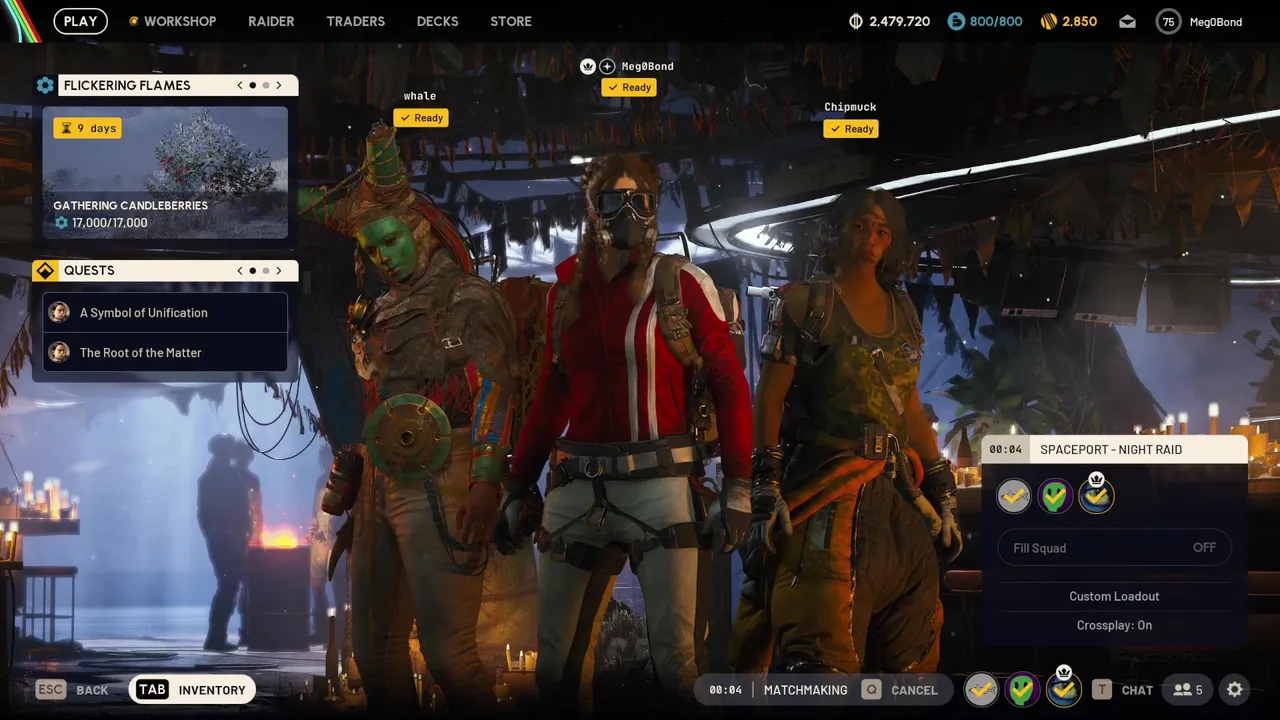Viewport: 1280px width, 720px height.
Task: Click the 17,000/17,000 event progress text
Action: tap(109, 223)
